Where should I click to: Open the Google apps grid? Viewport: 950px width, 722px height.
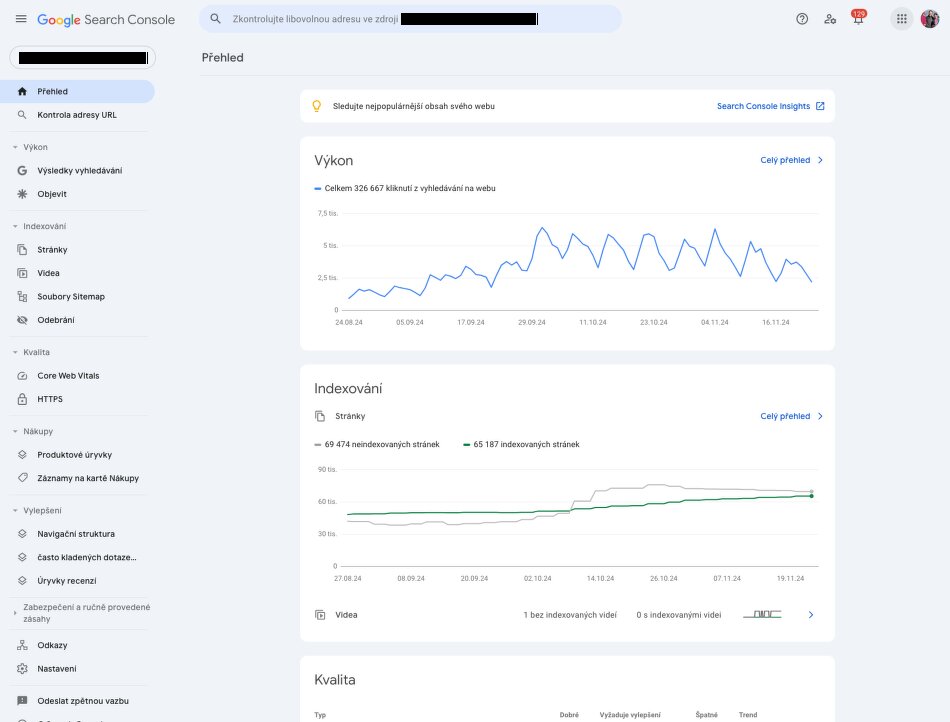click(901, 19)
